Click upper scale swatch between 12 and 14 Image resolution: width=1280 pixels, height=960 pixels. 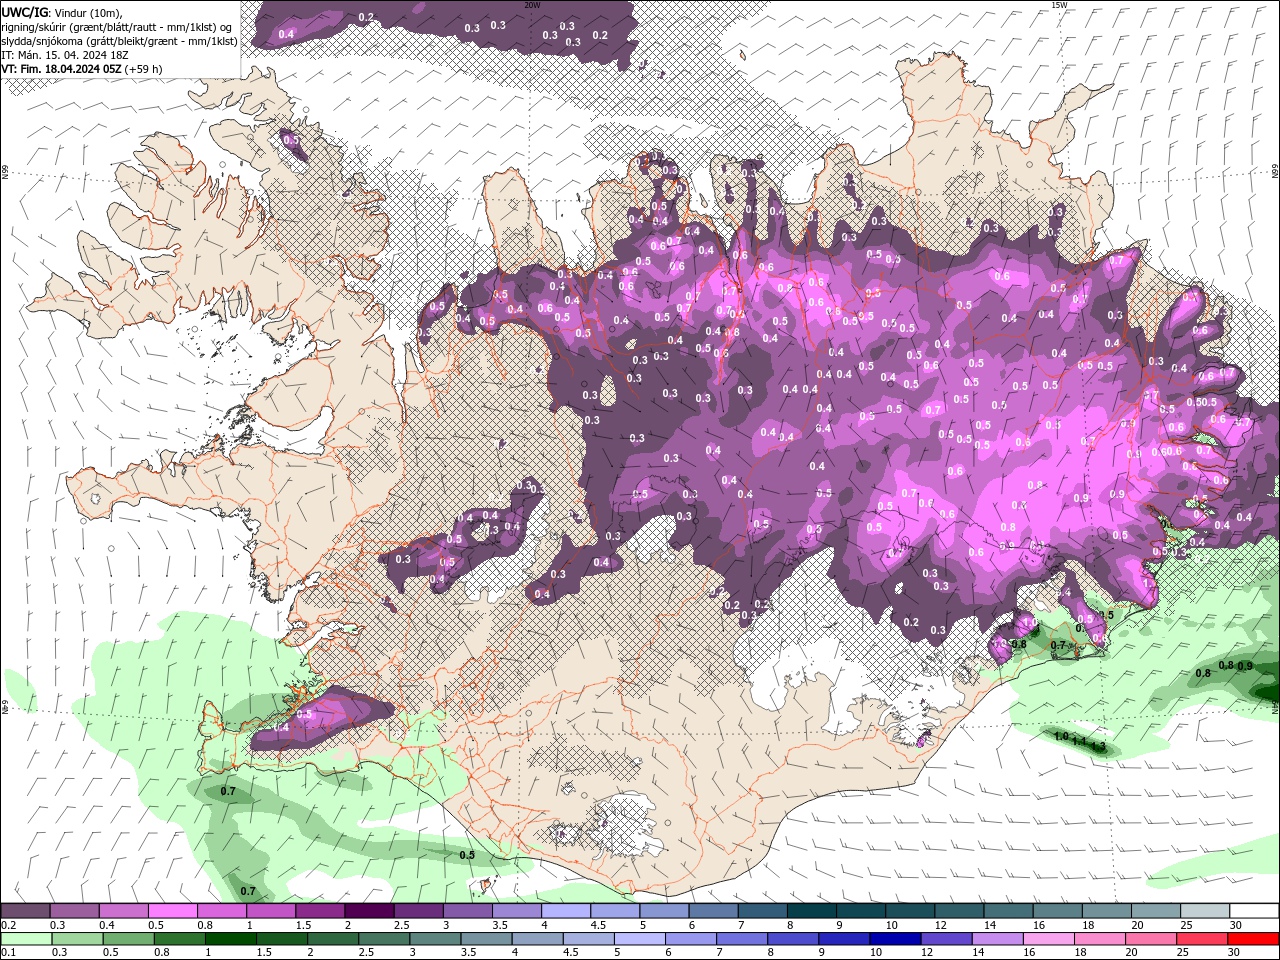tap(960, 911)
